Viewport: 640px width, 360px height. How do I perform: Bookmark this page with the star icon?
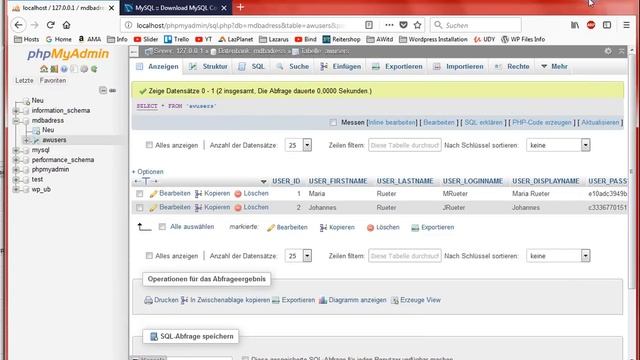(417, 25)
